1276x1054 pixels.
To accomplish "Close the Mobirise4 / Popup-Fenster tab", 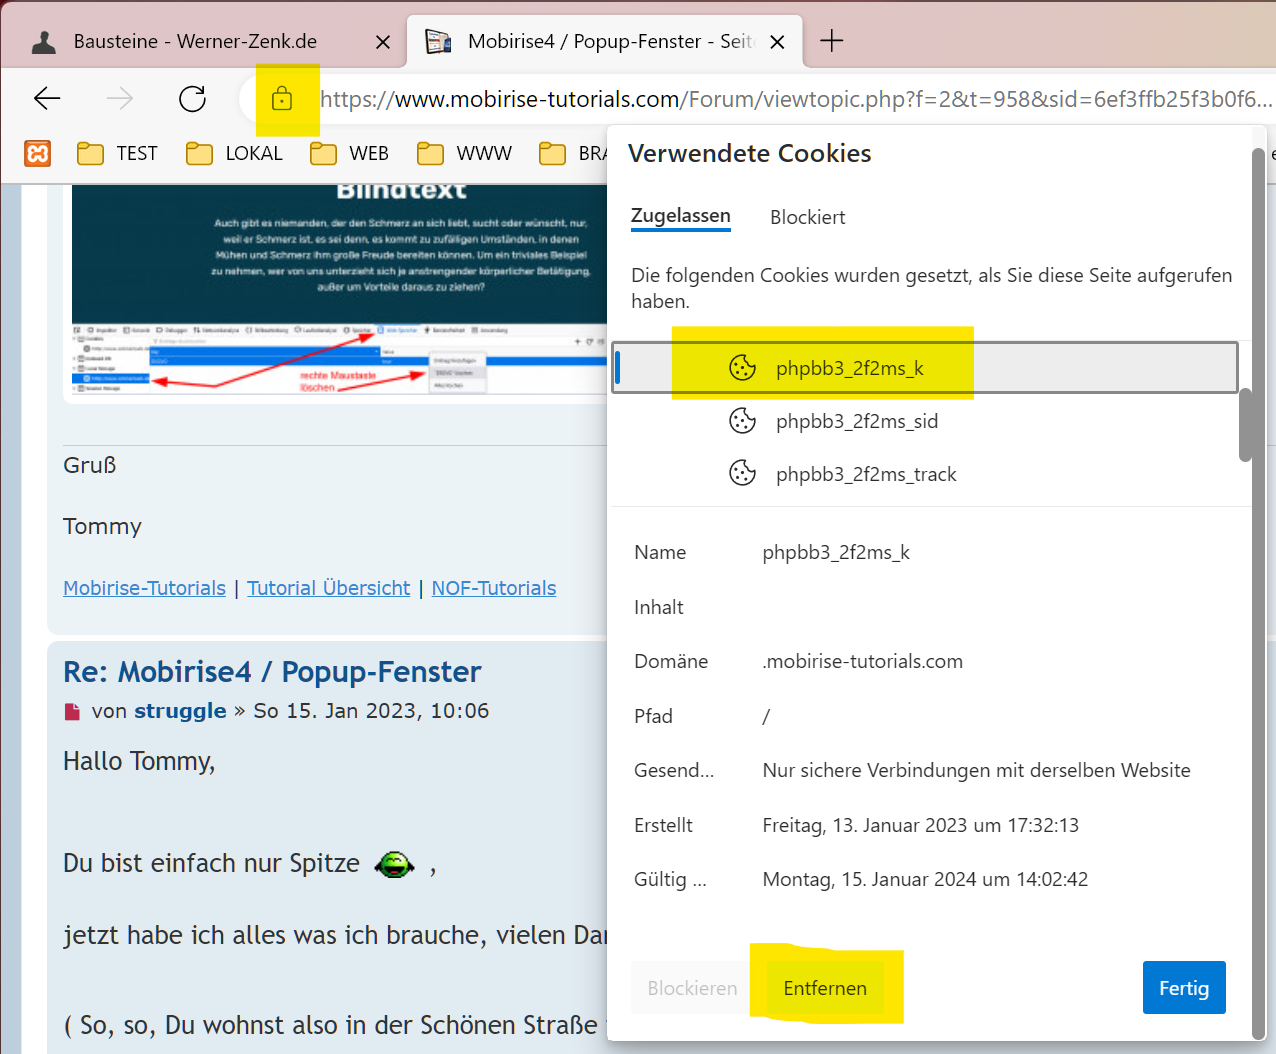I will click(777, 42).
